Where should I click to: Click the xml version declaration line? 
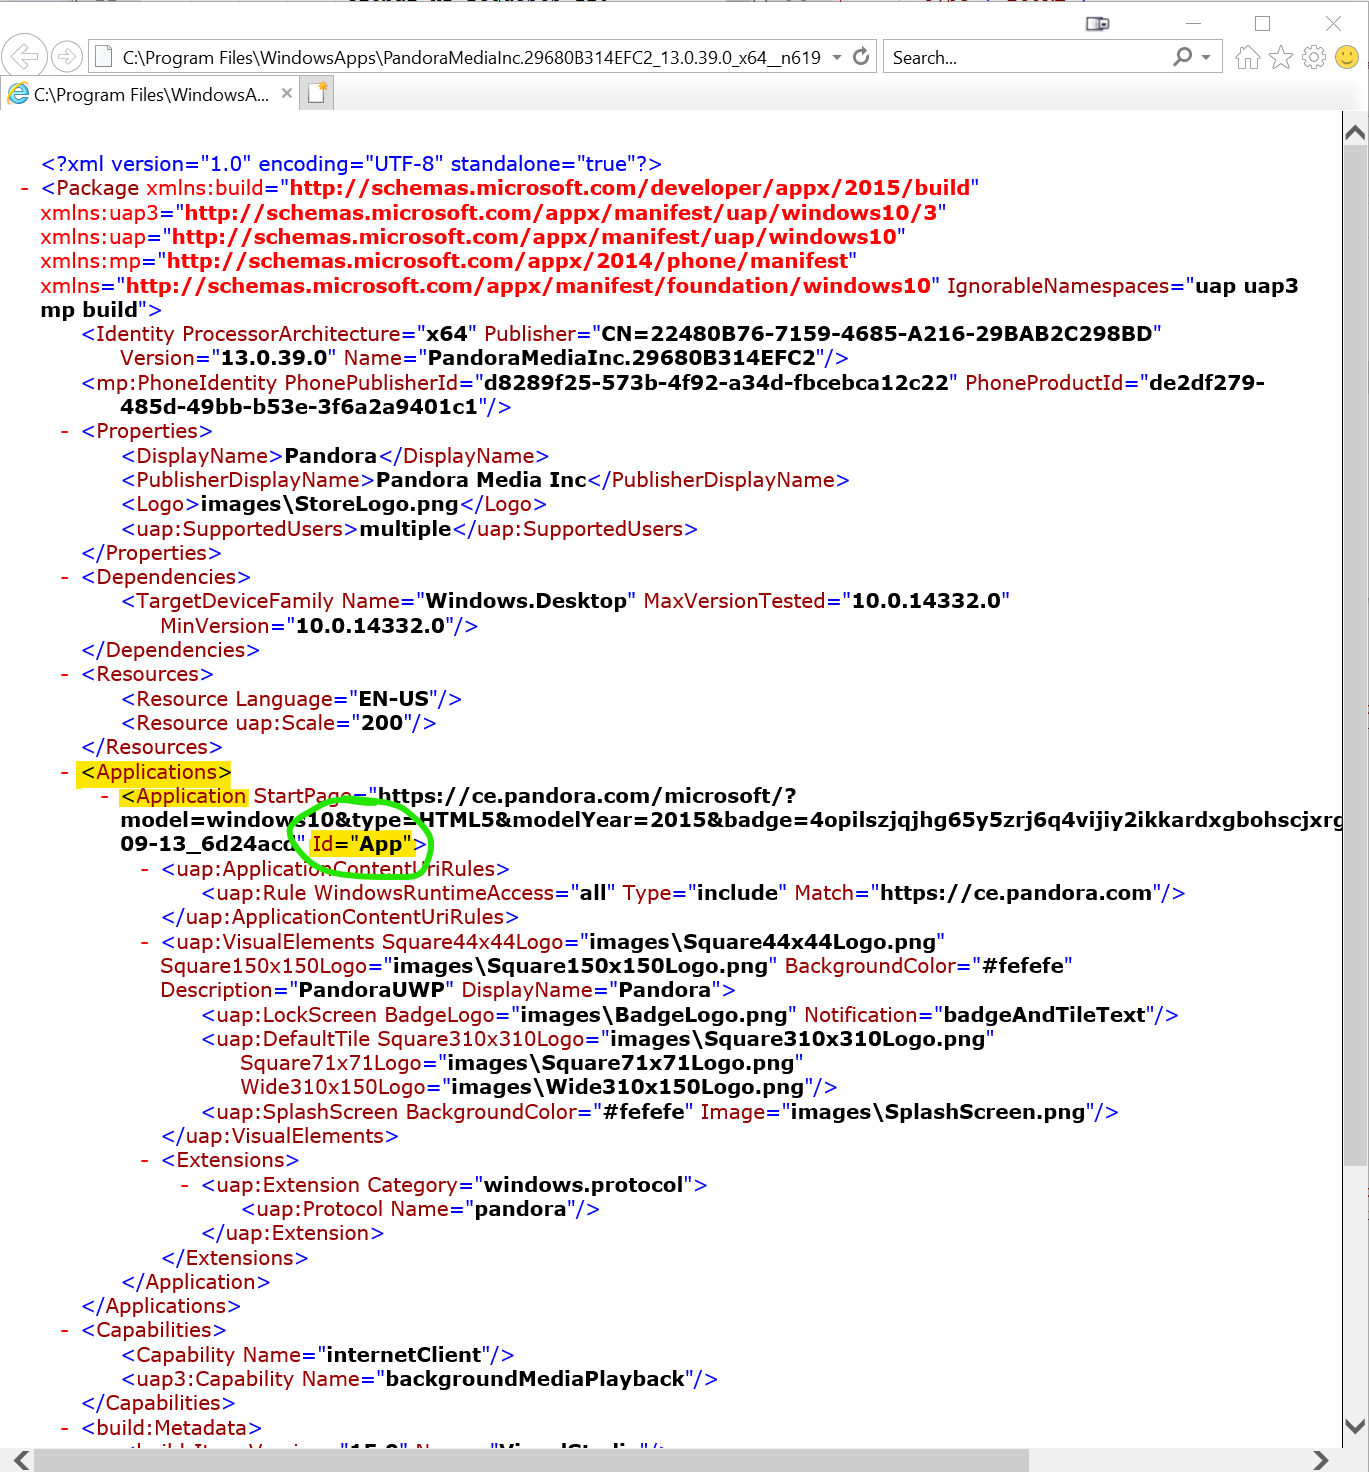351,164
